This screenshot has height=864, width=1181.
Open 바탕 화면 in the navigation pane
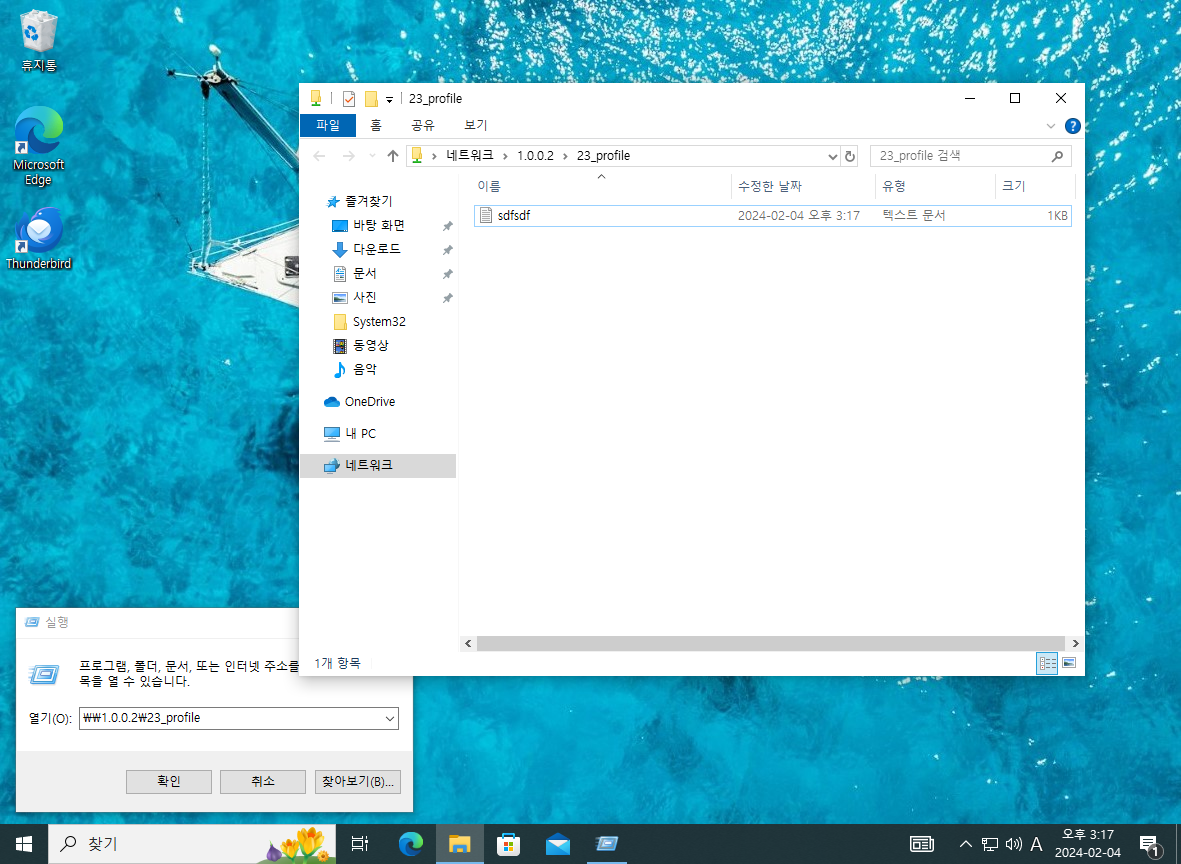point(379,225)
